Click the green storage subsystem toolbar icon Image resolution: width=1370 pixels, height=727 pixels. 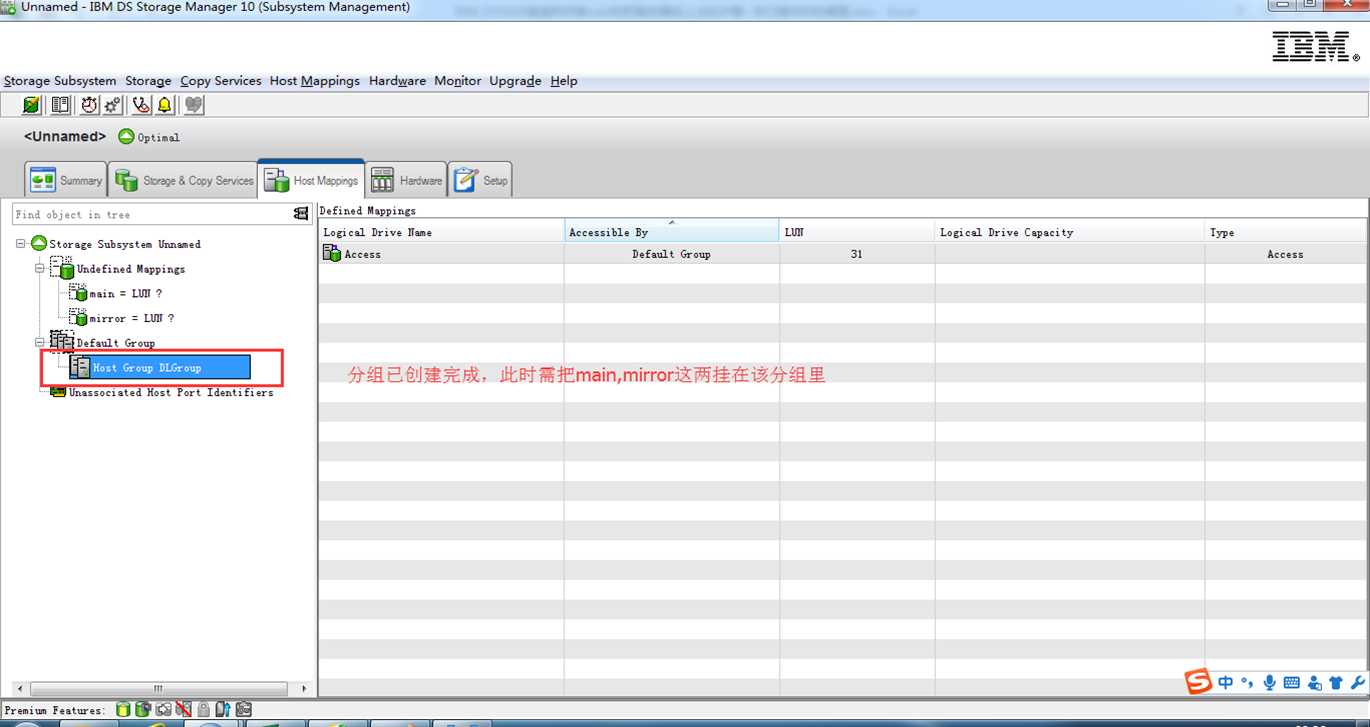[32, 105]
